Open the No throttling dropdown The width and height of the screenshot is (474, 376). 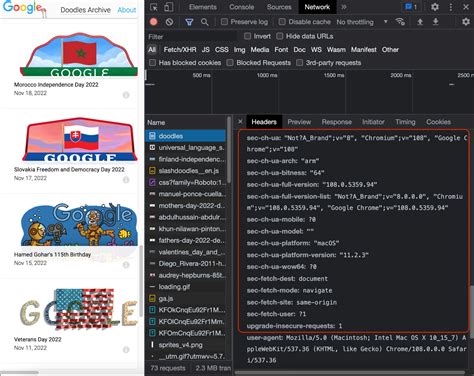pyautogui.click(x=362, y=22)
